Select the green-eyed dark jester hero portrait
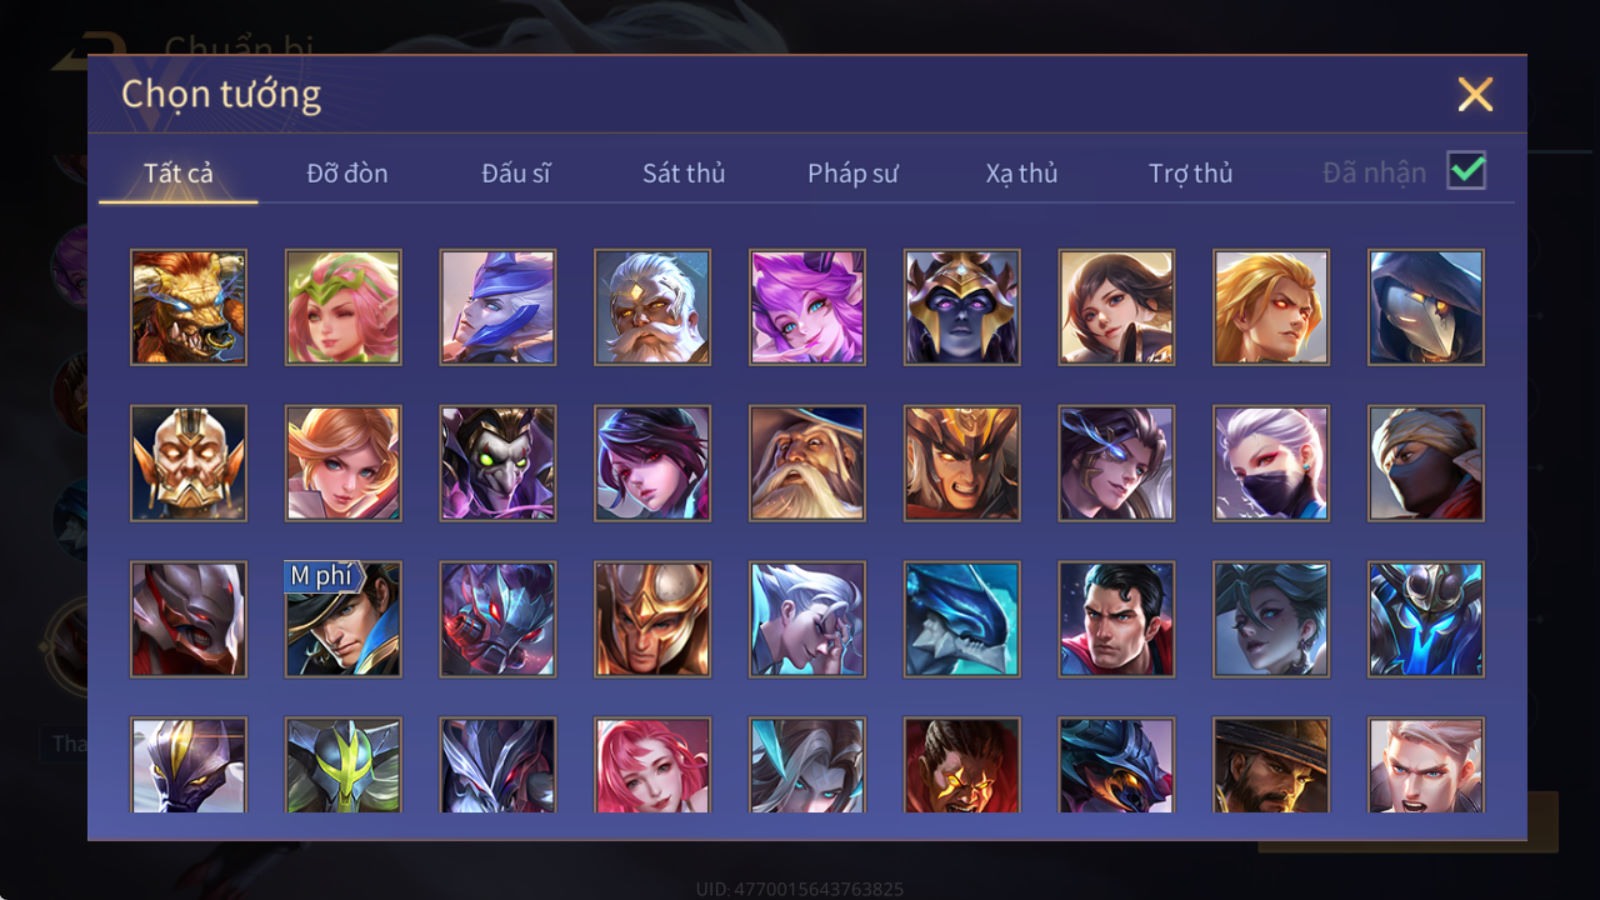 497,463
